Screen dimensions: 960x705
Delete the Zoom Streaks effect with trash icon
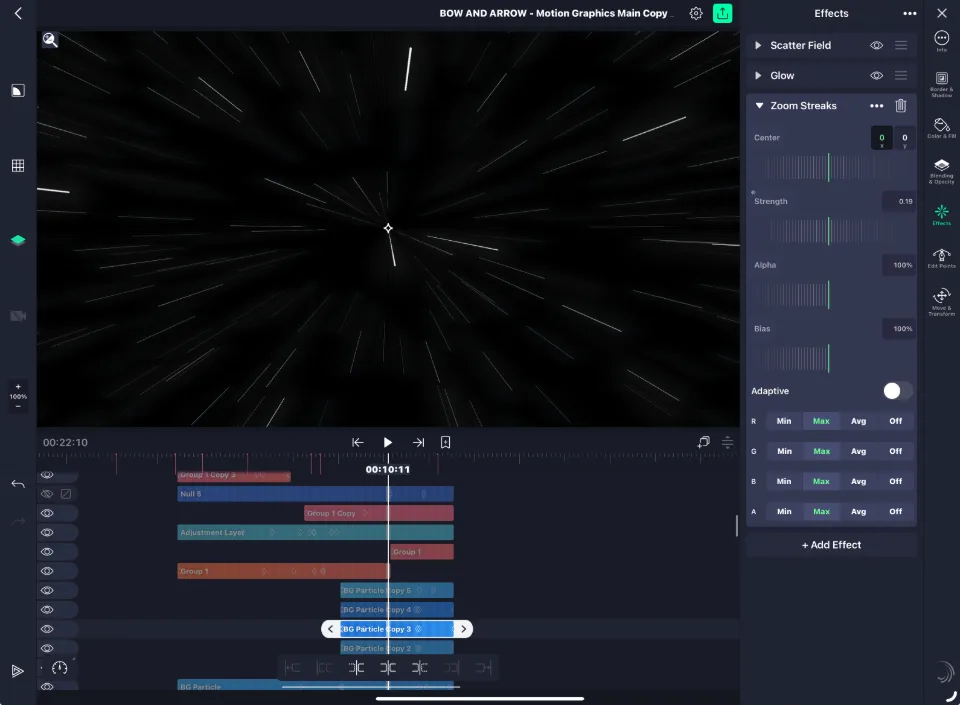pyautogui.click(x=901, y=106)
